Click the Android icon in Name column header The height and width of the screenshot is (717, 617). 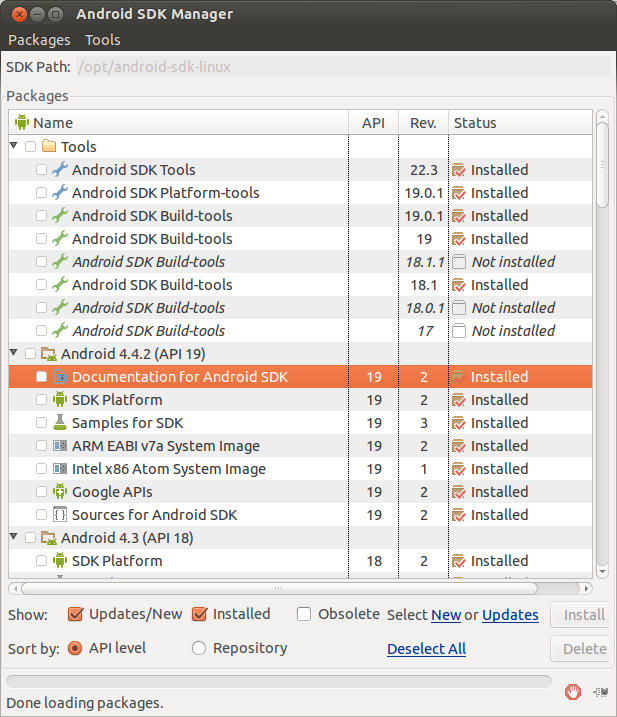pos(21,123)
